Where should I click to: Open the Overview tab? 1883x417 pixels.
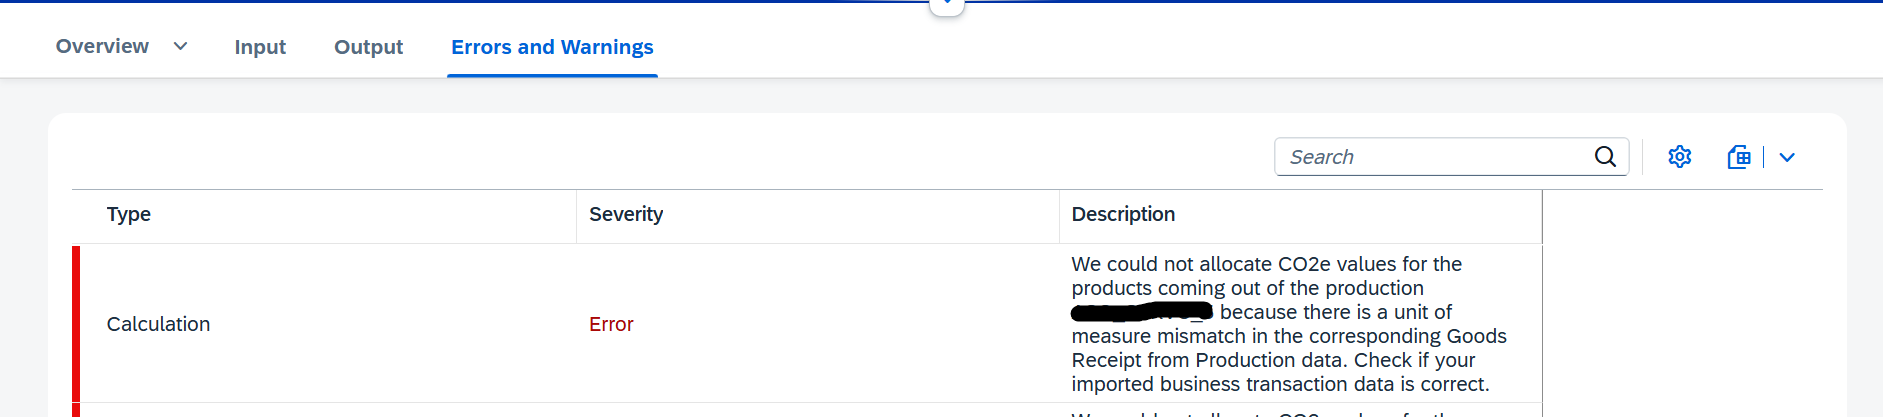point(102,46)
